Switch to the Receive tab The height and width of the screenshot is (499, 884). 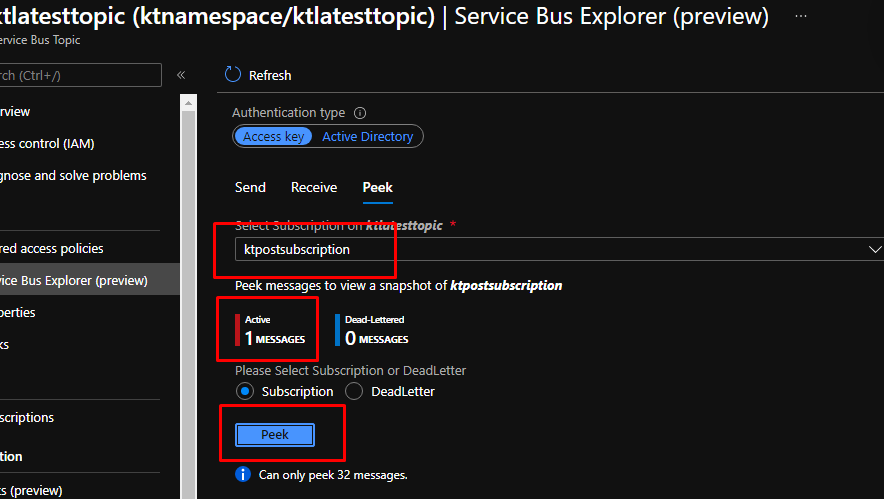(x=314, y=187)
